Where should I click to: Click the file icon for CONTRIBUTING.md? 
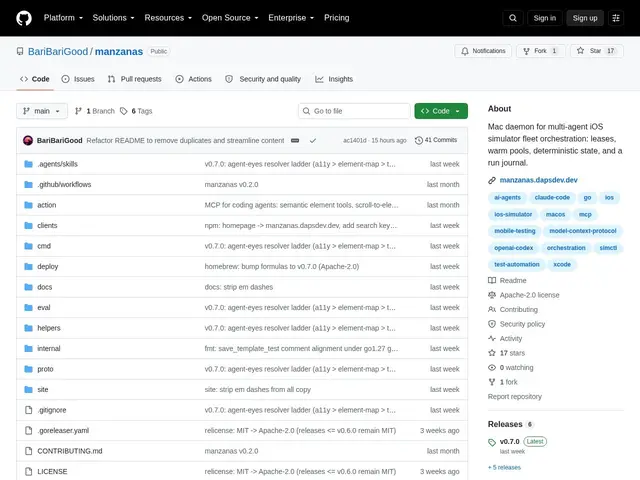[28, 451]
